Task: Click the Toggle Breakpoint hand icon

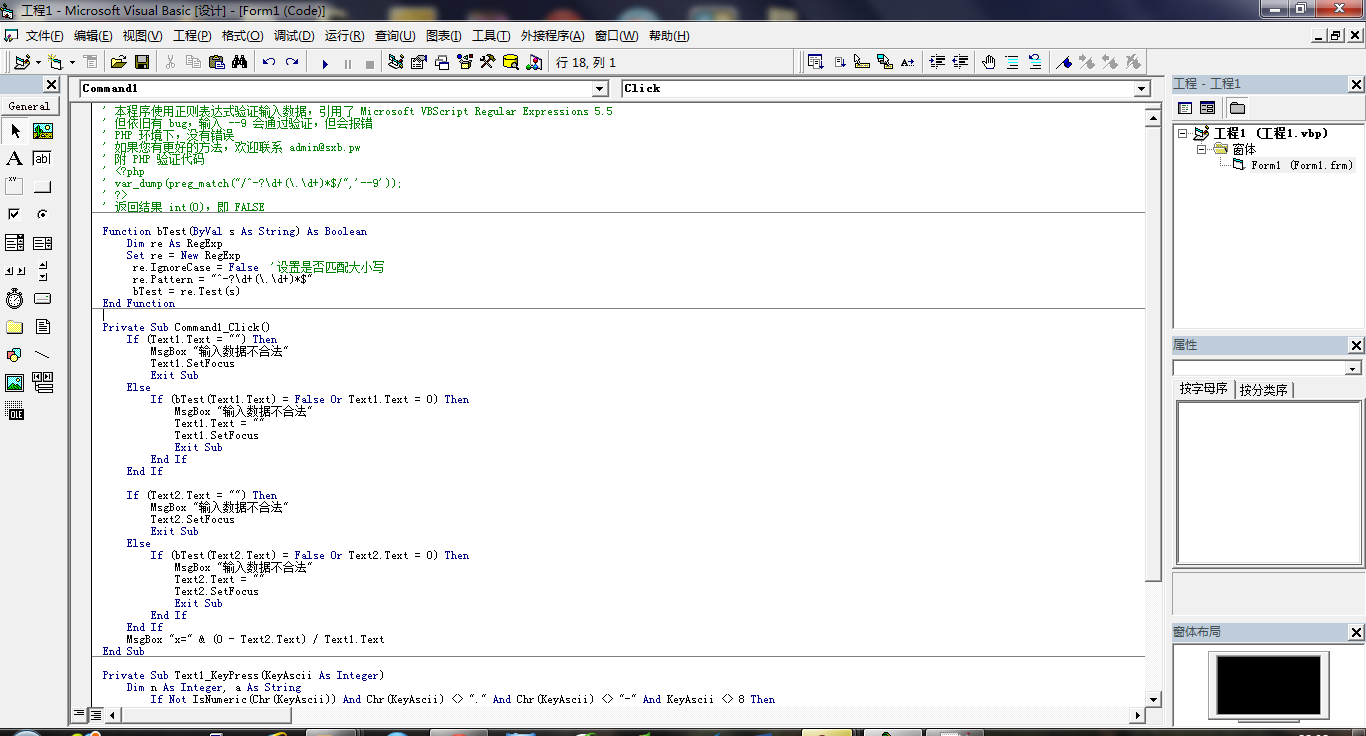Action: (x=988, y=62)
